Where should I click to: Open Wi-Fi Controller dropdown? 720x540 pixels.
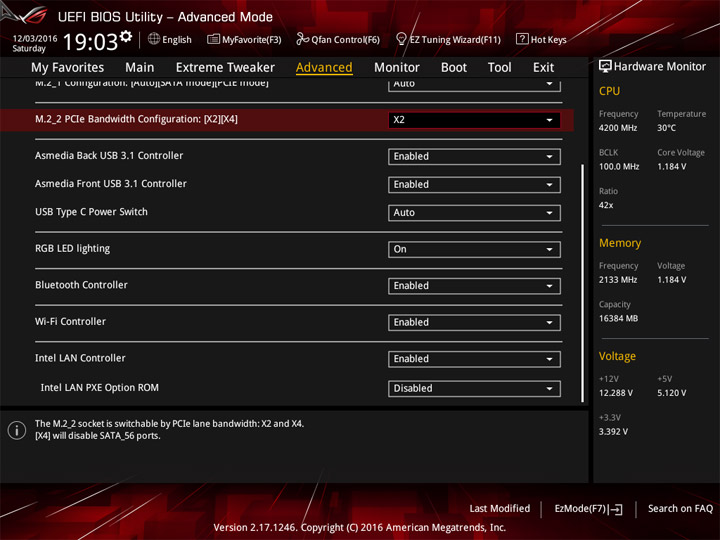(474, 322)
